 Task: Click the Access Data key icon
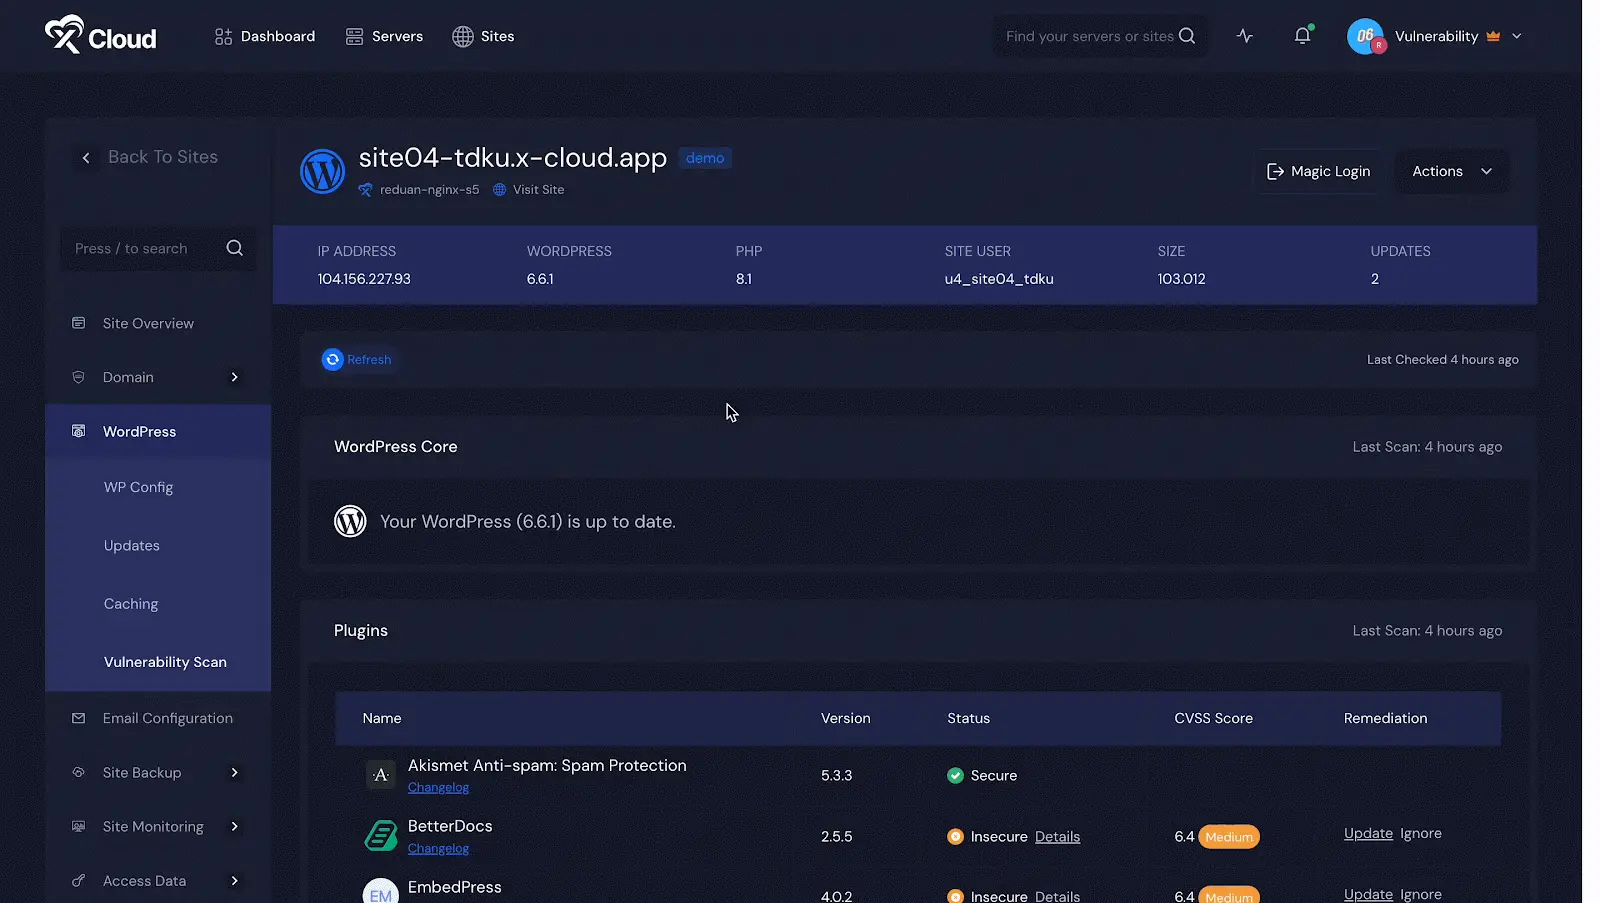tap(79, 881)
